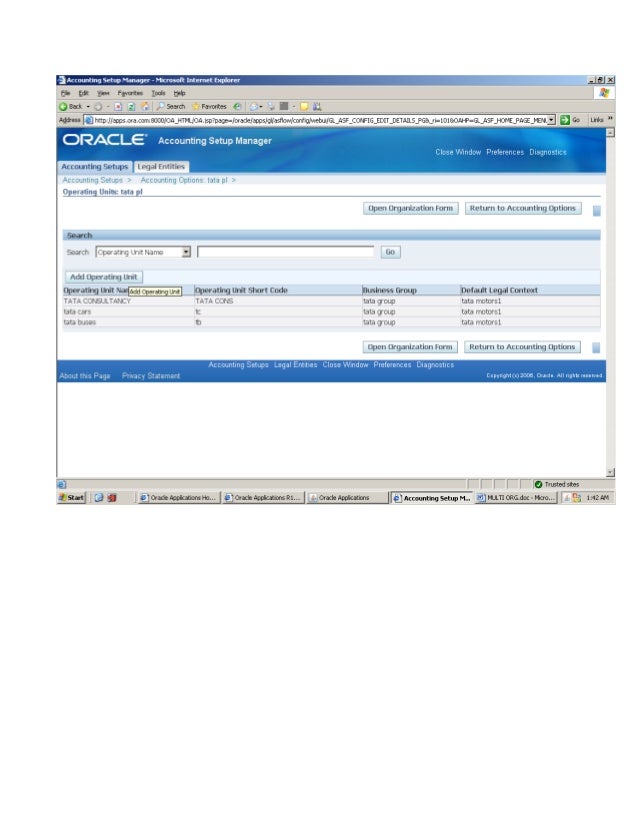Image resolution: width=638 pixels, height=826 pixels.
Task: Open the History toolbar icon
Action: (x=237, y=106)
